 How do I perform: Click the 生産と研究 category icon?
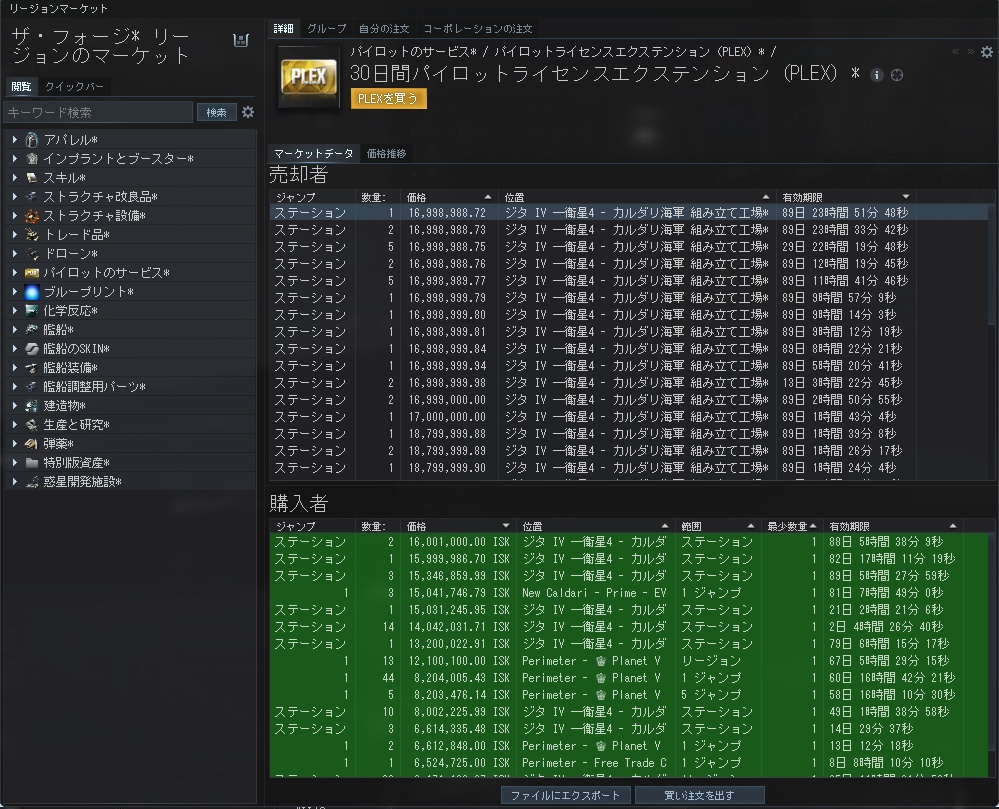32,424
